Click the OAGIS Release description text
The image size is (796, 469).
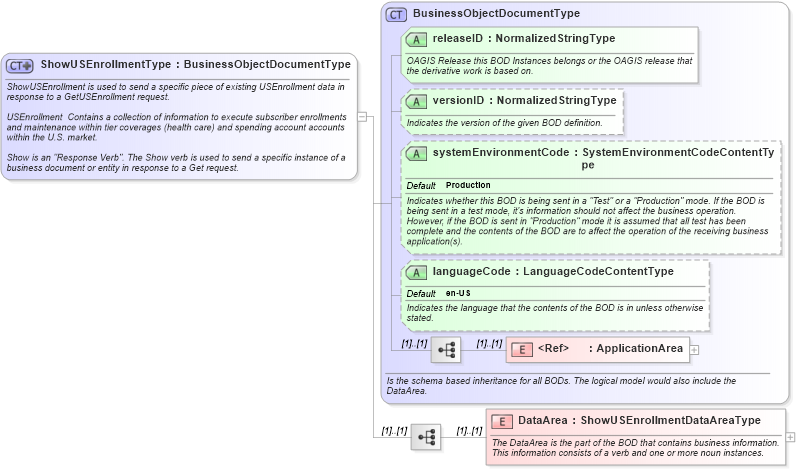(549, 66)
